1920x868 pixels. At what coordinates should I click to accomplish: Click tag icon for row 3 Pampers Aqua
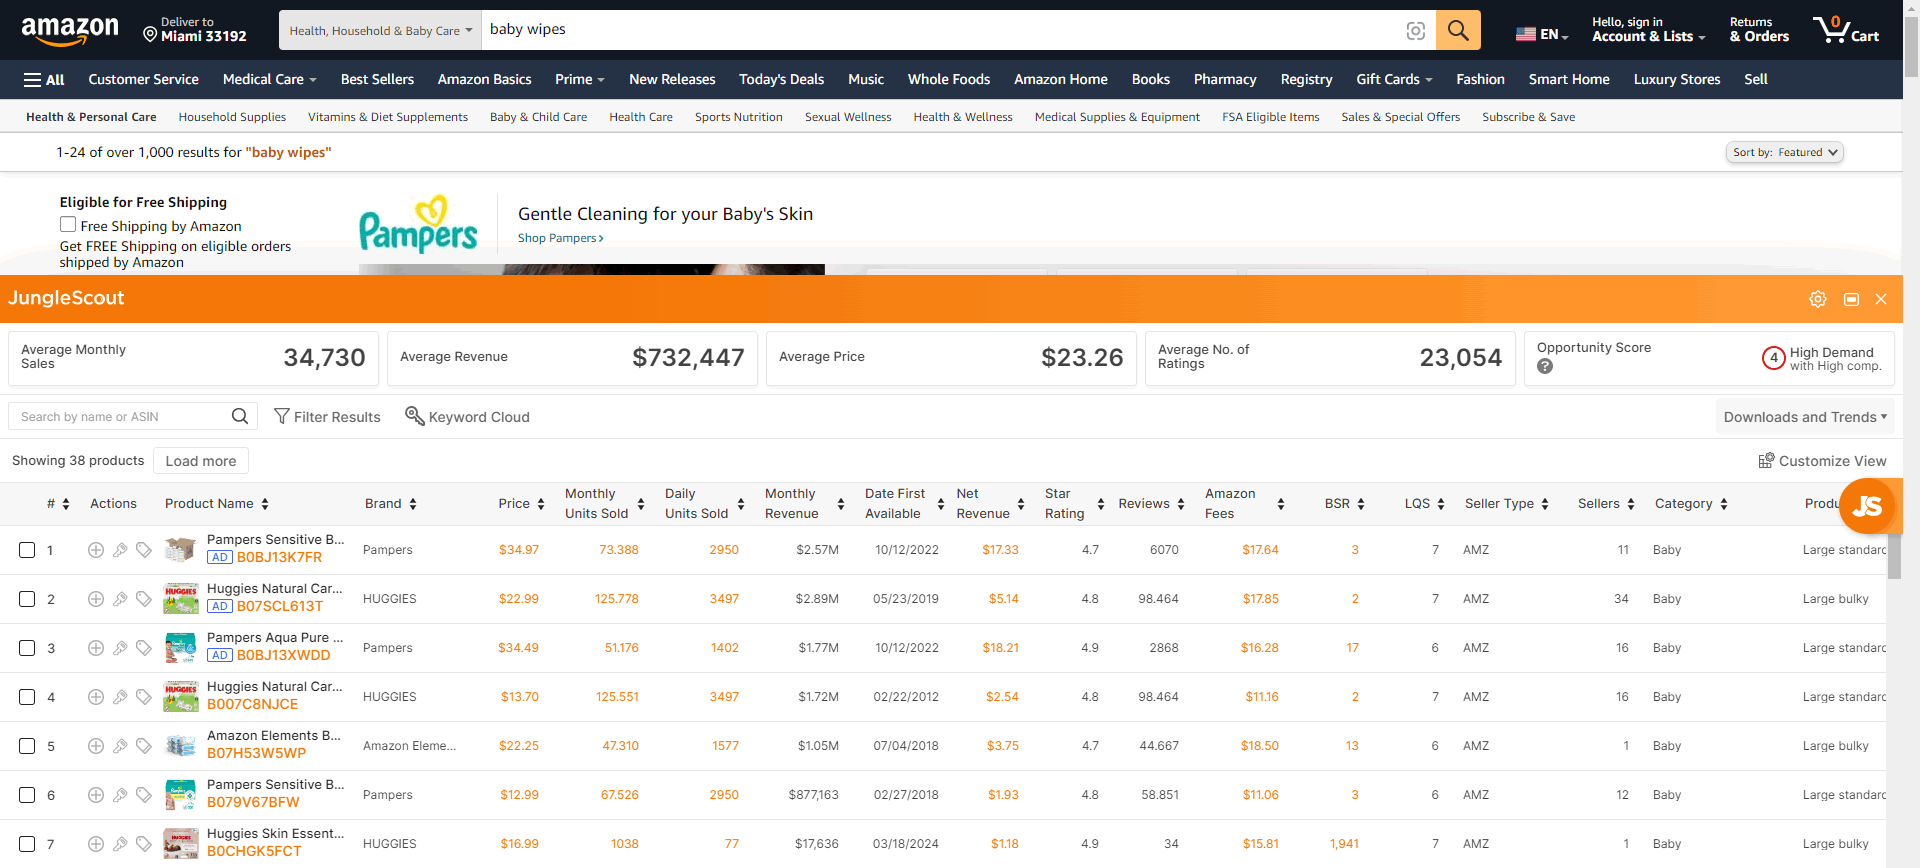pos(144,648)
